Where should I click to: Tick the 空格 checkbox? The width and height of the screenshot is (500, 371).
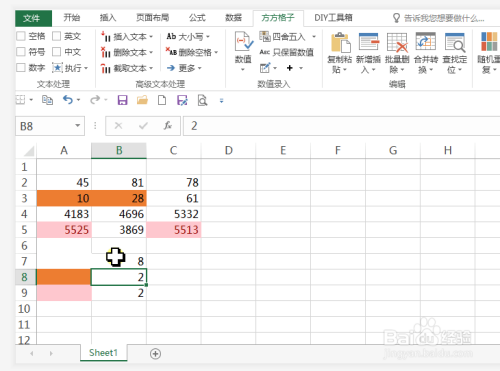tap(21, 36)
